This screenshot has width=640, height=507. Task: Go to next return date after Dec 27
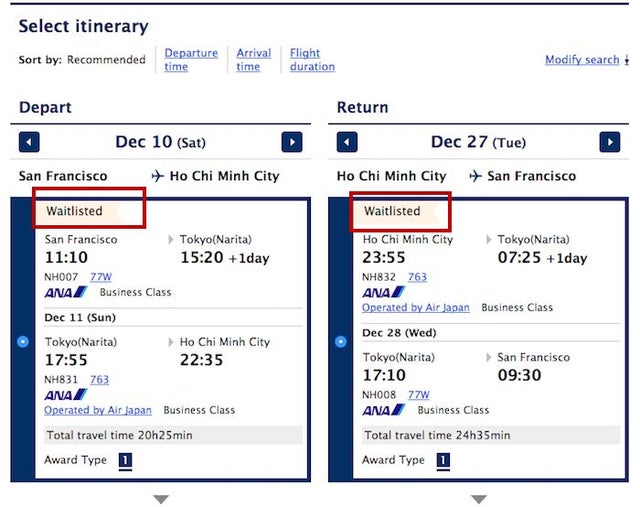point(610,142)
